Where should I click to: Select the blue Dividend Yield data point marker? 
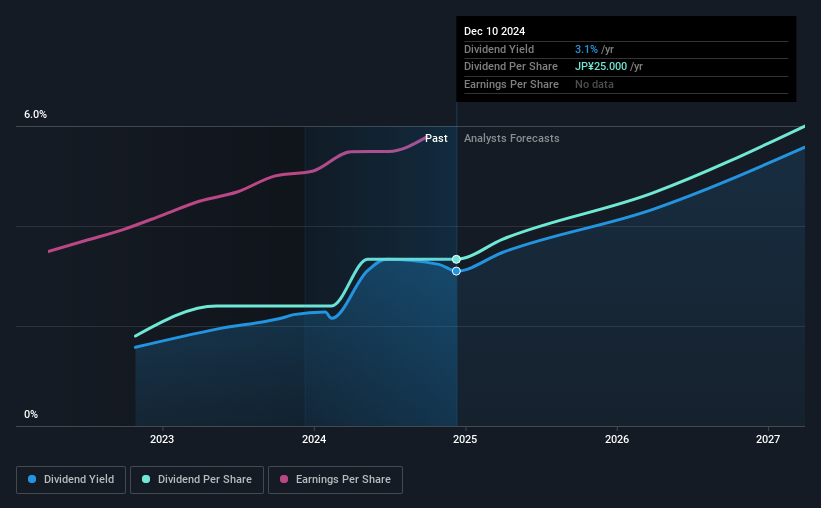[x=457, y=271]
